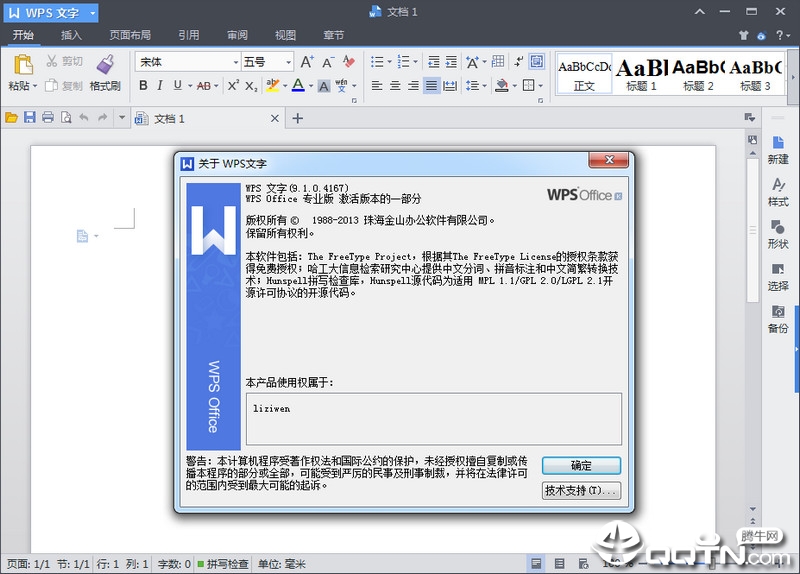
Task: Click Save disk icon
Action: click(x=30, y=118)
